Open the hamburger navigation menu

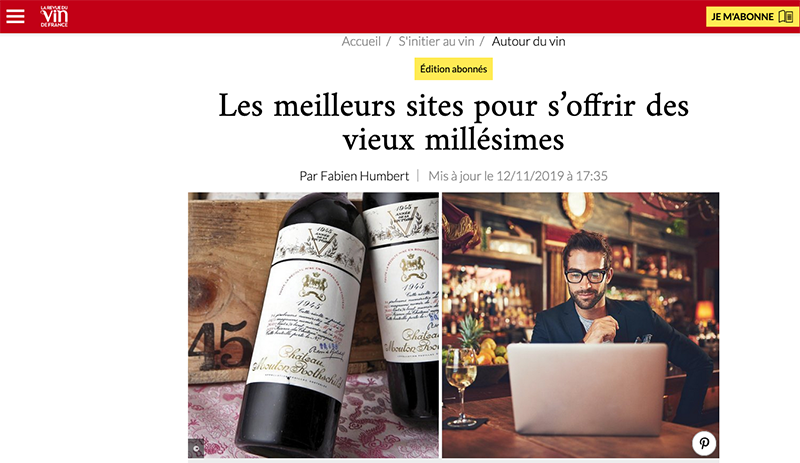tap(15, 16)
